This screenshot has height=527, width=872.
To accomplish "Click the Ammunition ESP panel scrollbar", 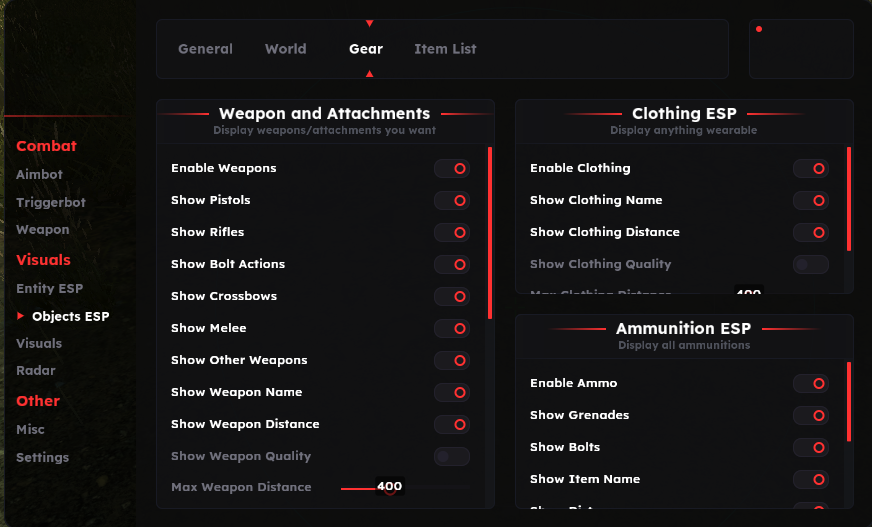I will pos(849,402).
